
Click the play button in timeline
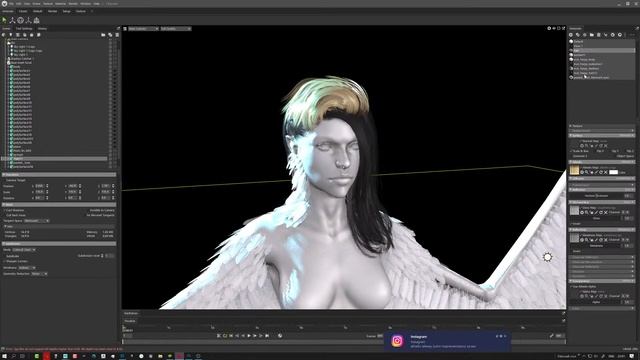pos(249,336)
